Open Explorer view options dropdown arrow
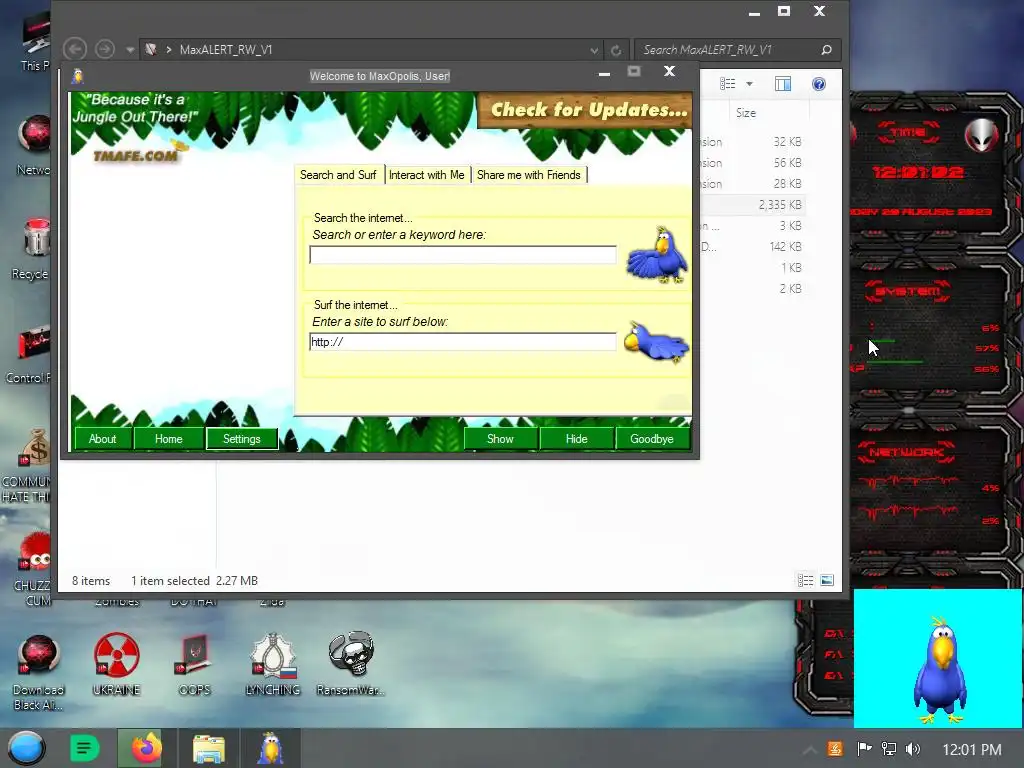 click(x=750, y=84)
